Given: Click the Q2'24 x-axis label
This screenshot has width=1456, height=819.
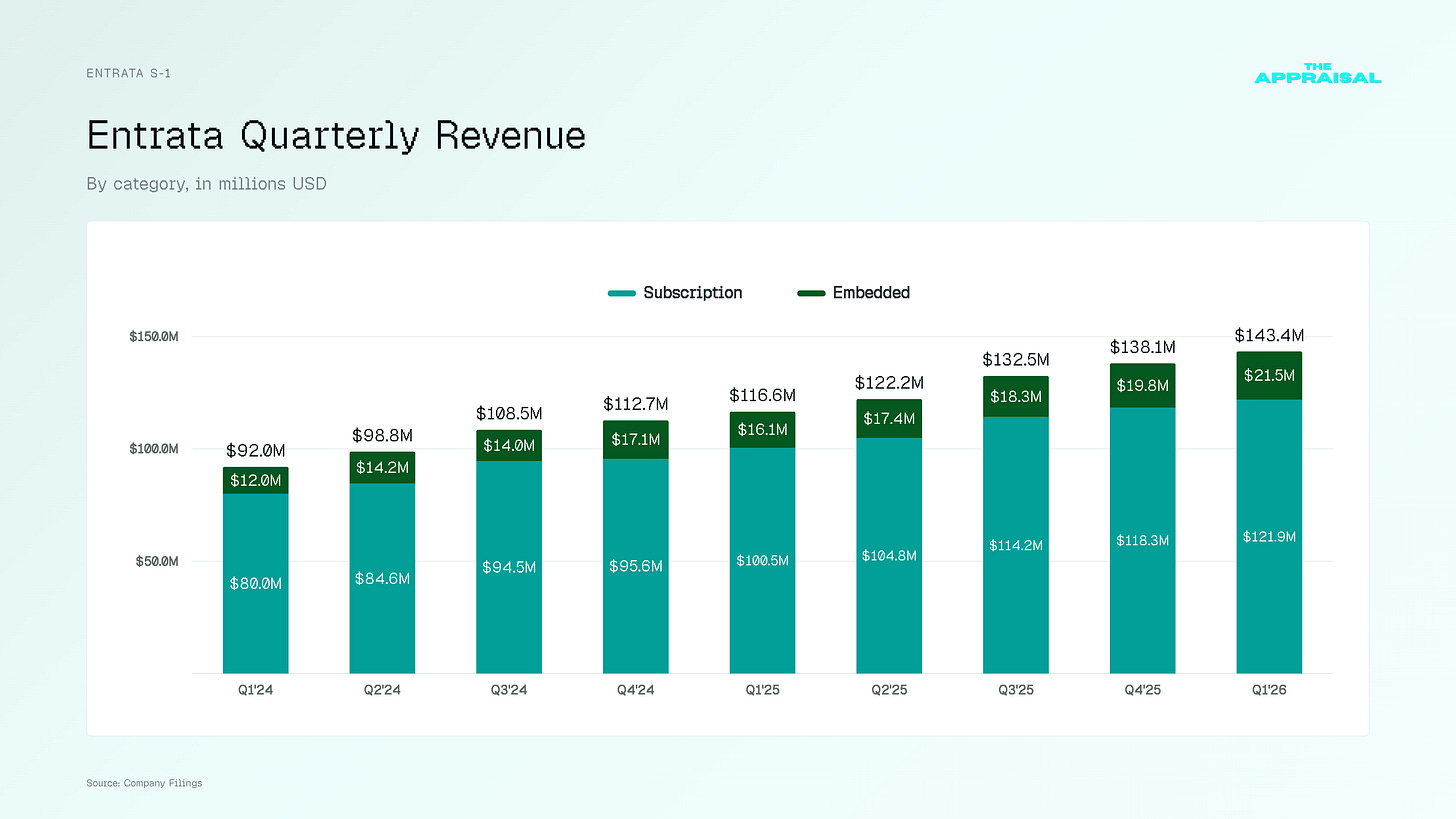Looking at the screenshot, I should click(x=382, y=691).
